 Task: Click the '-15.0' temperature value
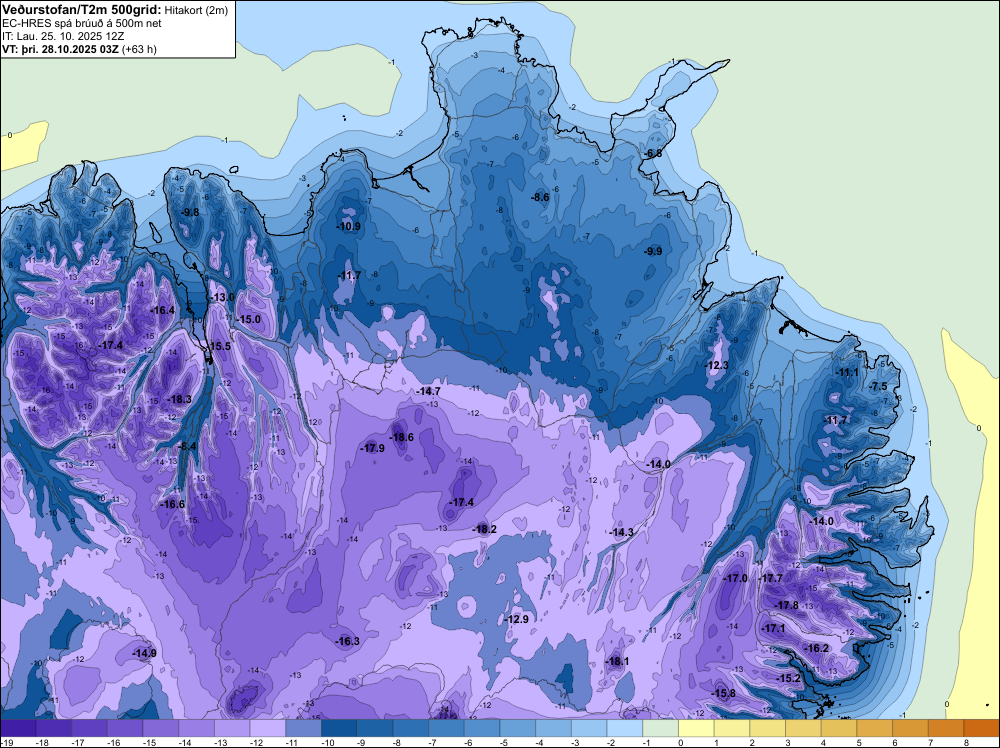[x=249, y=319]
